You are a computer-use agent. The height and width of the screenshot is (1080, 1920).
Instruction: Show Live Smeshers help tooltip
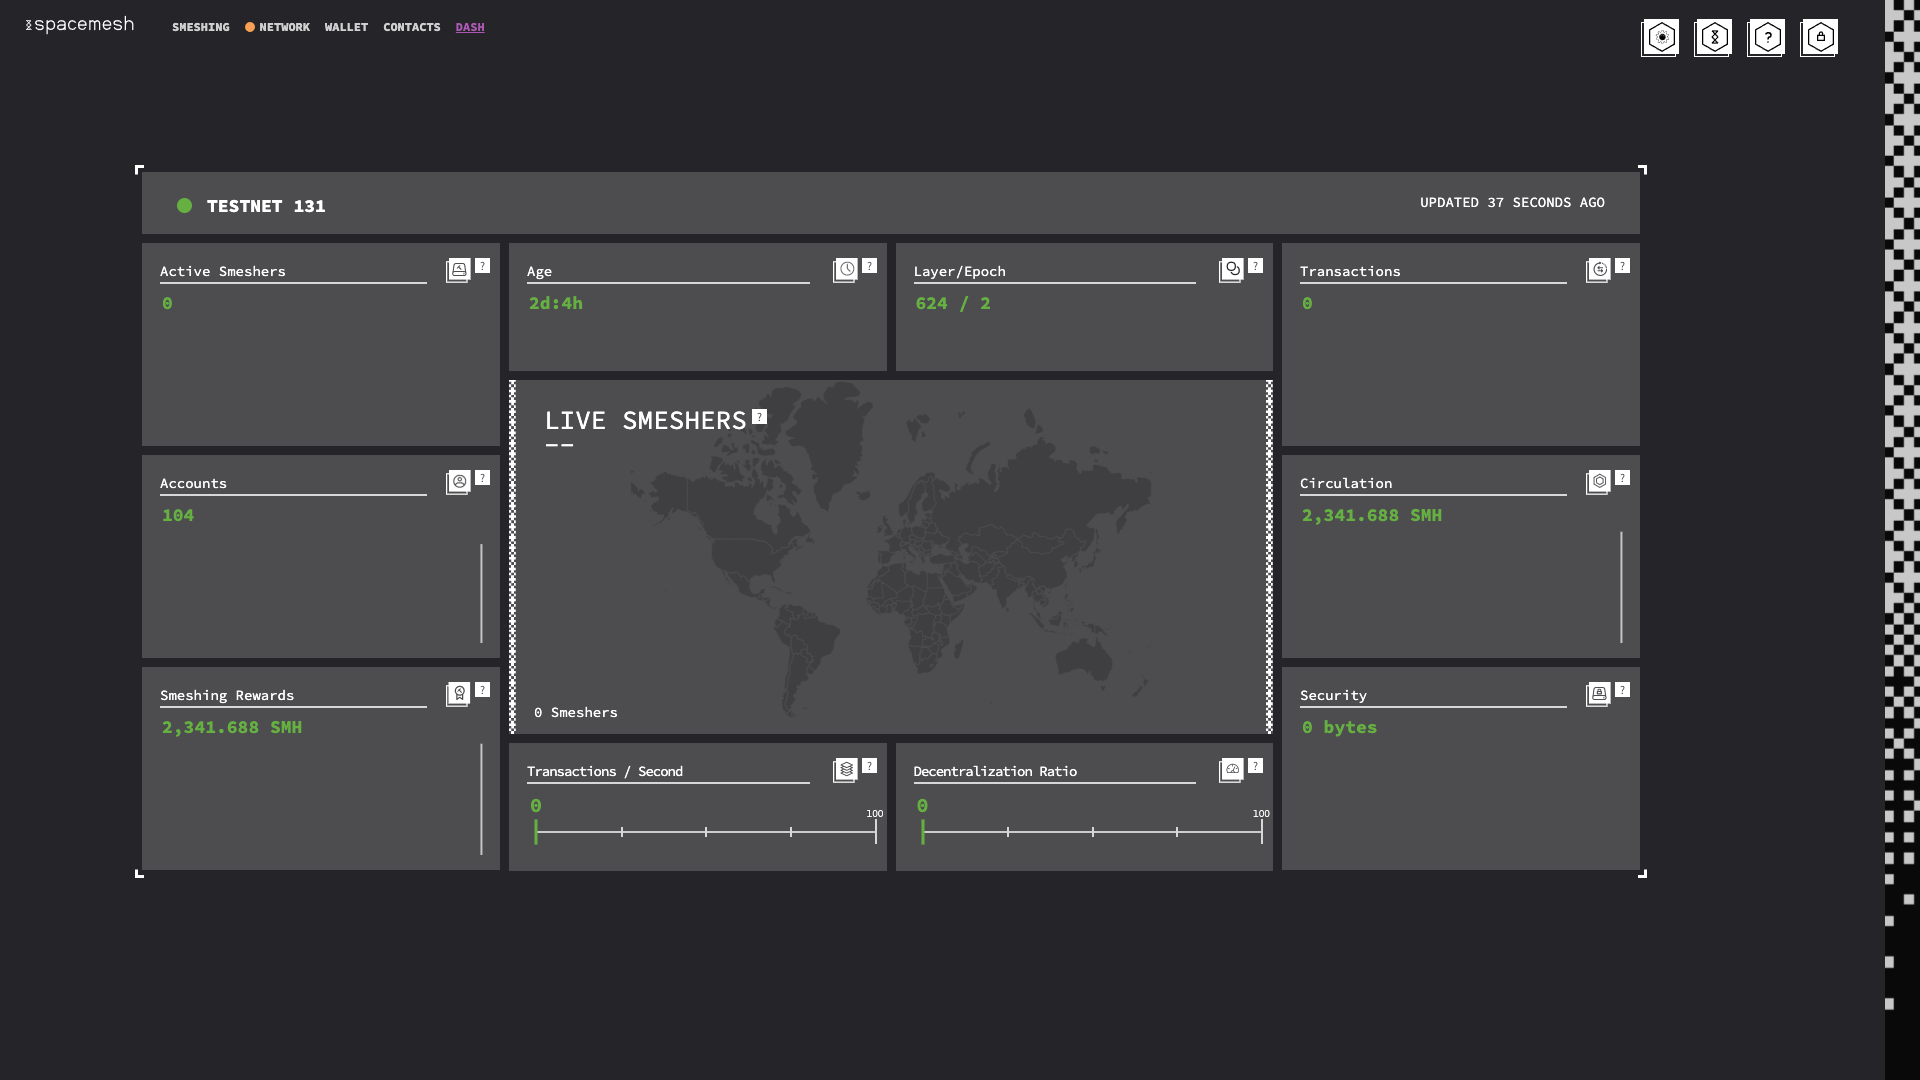click(760, 417)
